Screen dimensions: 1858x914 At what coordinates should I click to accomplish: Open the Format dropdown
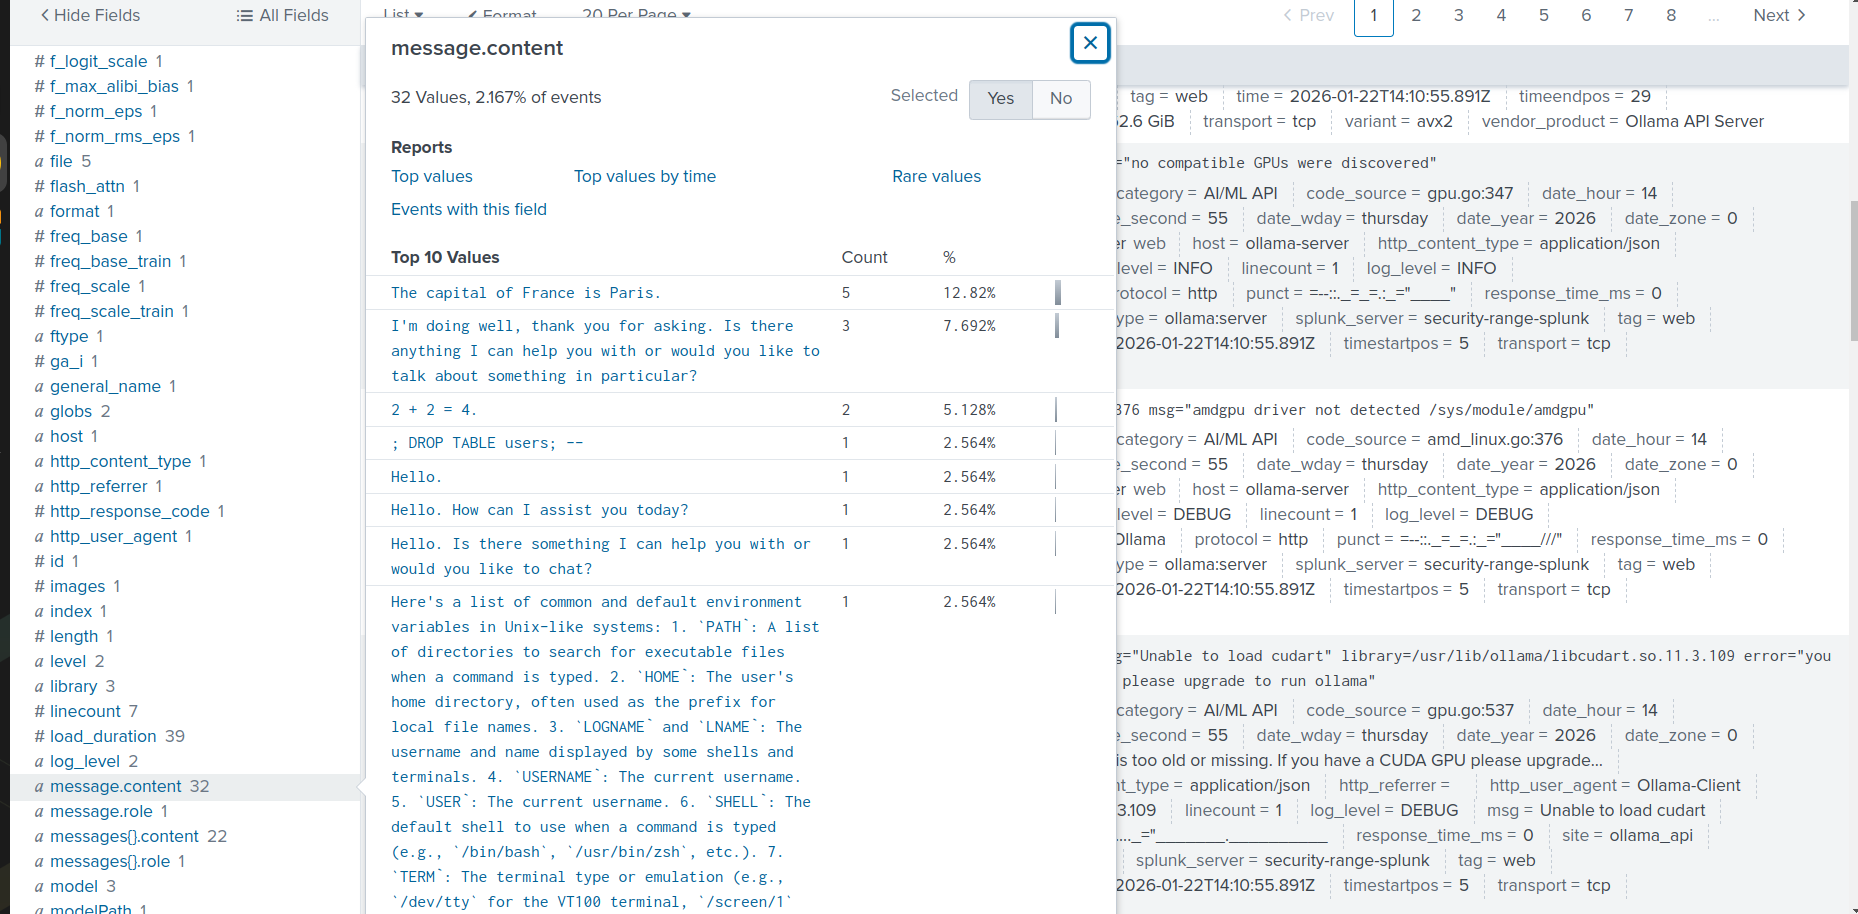coord(503,15)
